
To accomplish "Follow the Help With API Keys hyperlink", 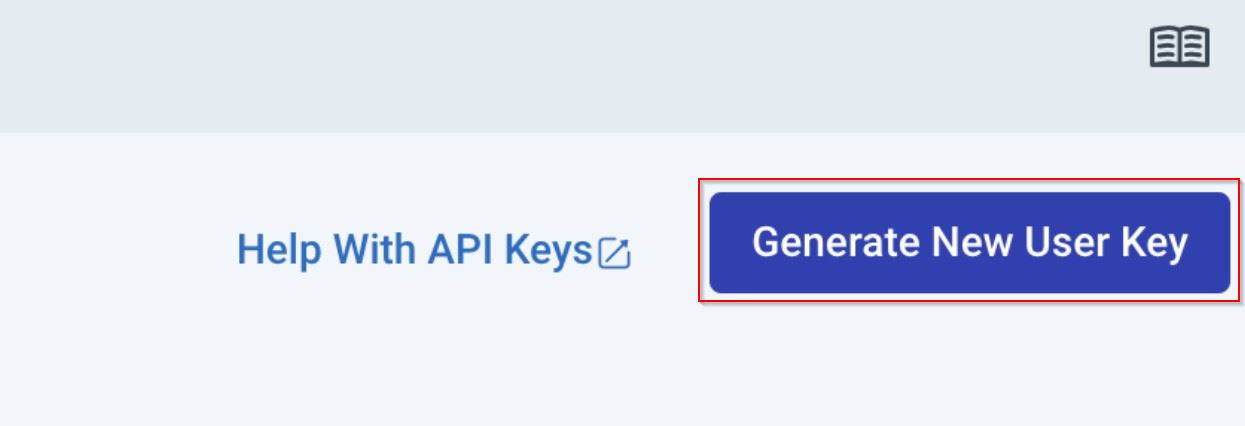I will (415, 250).
